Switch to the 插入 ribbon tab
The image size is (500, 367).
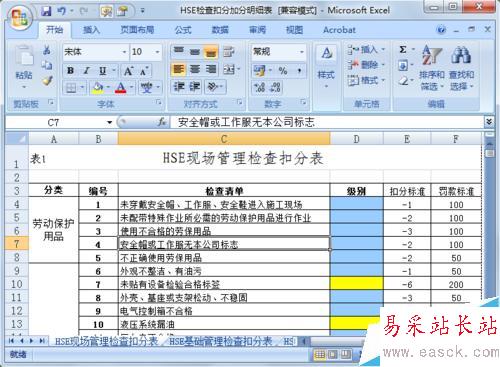(91, 30)
